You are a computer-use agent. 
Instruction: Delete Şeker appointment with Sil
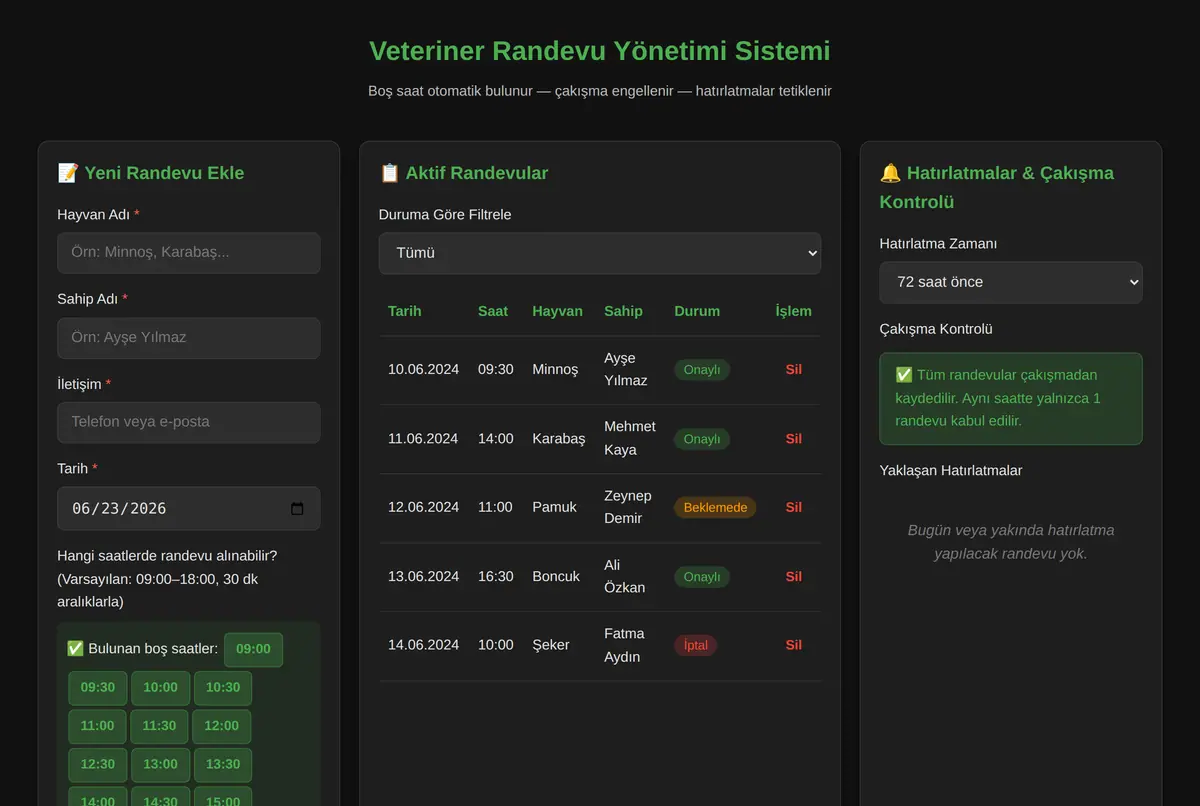794,645
